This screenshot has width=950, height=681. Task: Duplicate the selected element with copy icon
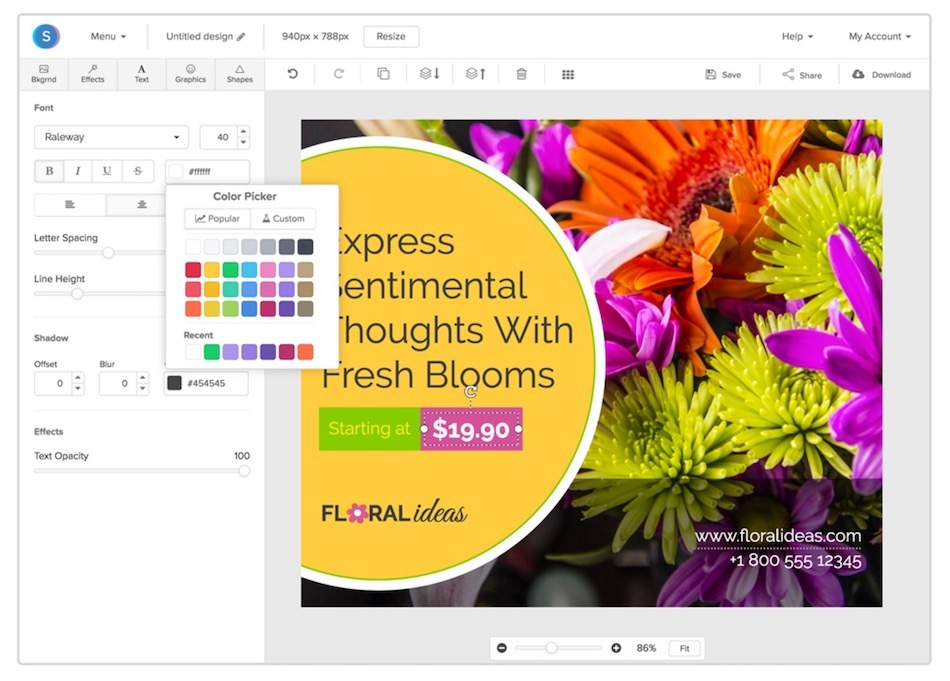point(383,74)
